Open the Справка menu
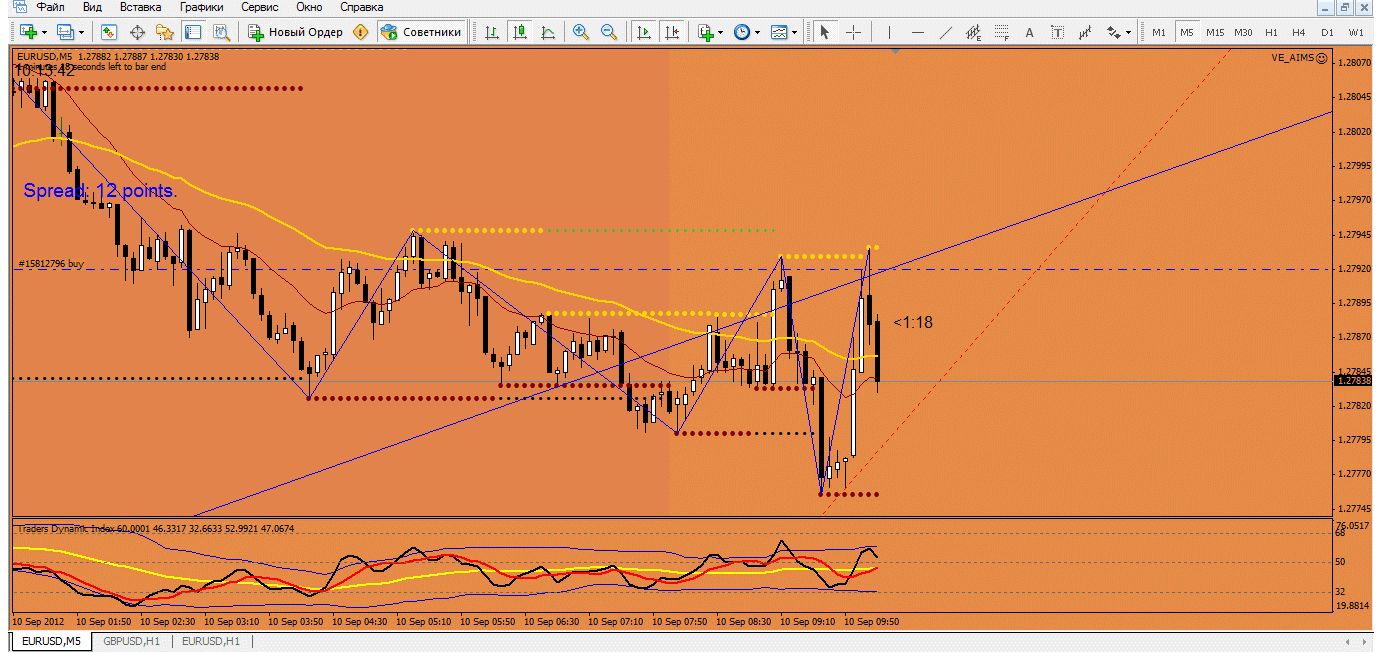Screen dimensions: 1382x653 pos(362,7)
